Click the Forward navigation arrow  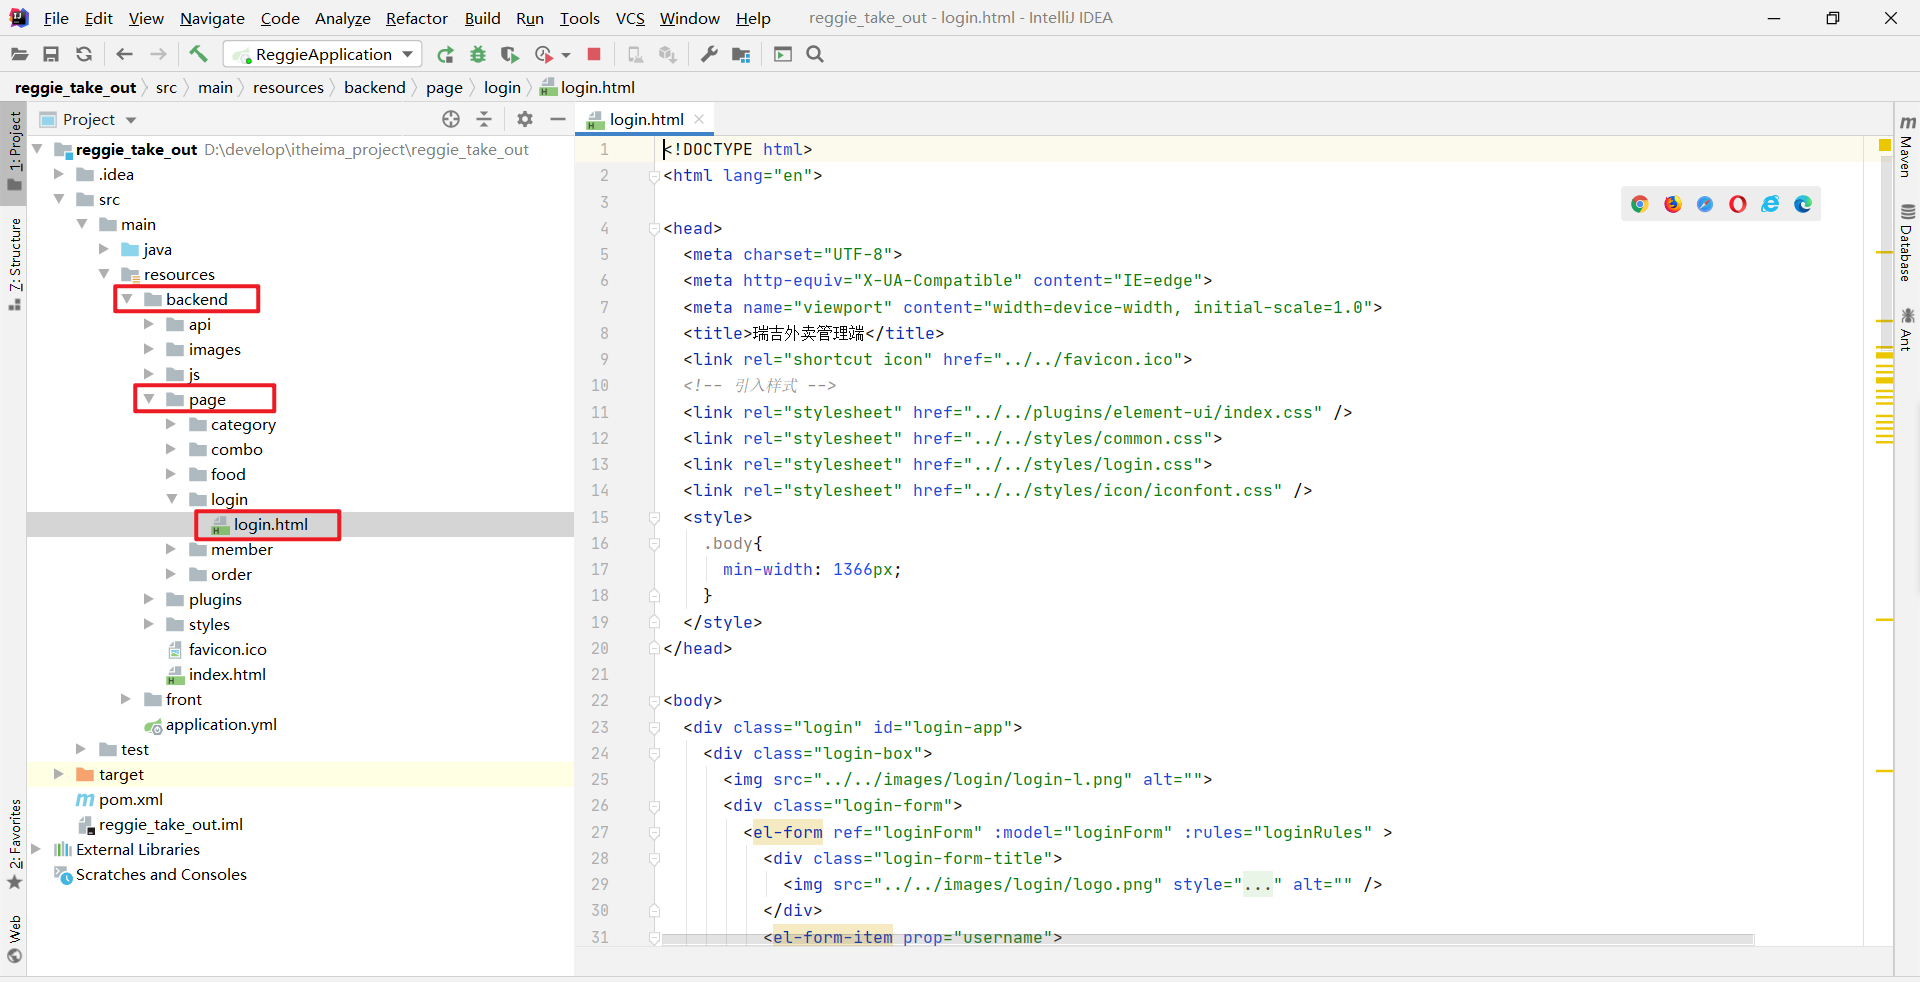[x=158, y=54]
